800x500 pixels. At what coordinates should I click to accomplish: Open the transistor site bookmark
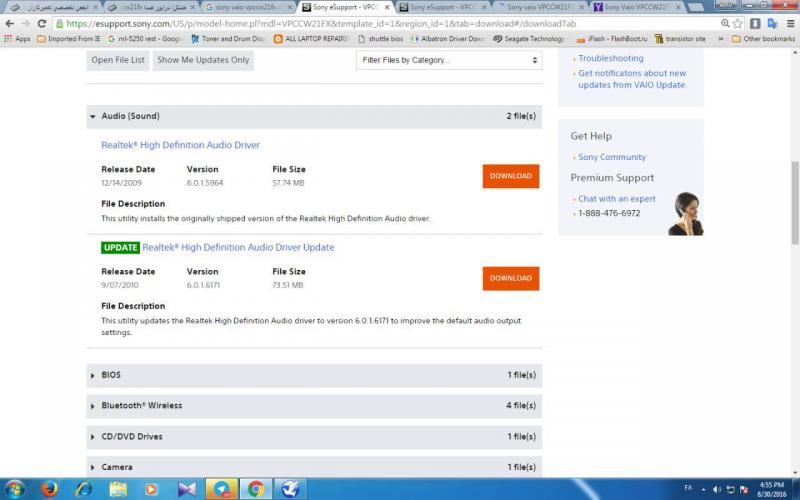[680, 39]
